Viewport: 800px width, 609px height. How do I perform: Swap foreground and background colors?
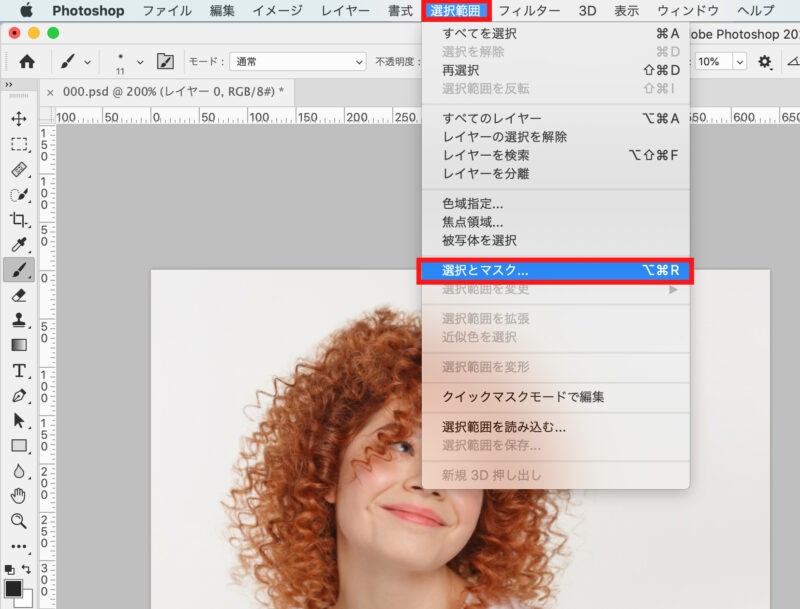pos(27,569)
